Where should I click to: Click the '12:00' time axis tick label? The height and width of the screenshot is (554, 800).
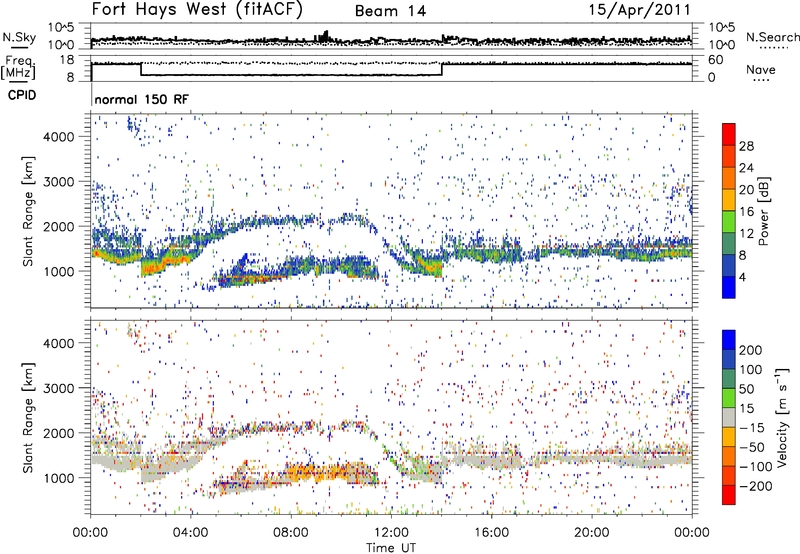tap(391, 533)
